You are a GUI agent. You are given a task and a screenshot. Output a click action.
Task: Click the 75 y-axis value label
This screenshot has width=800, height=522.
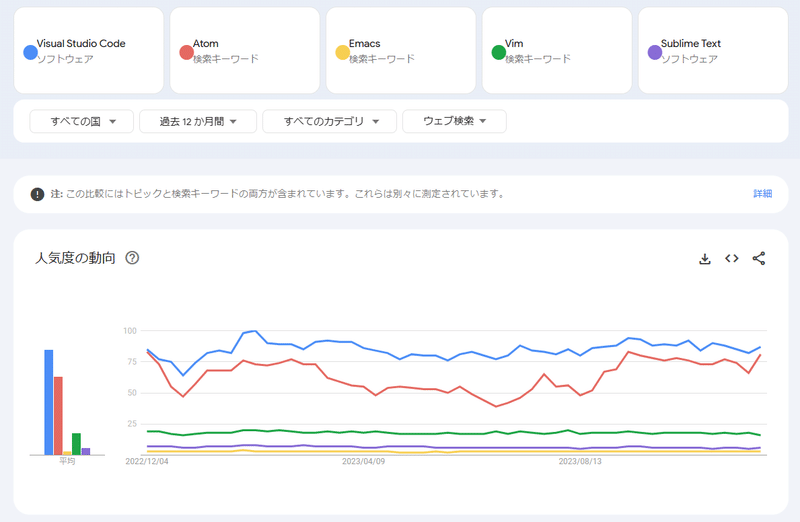[x=132, y=362]
